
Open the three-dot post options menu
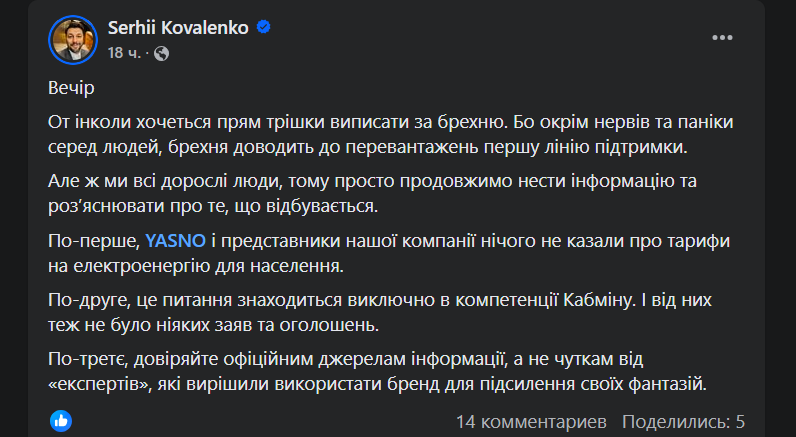(x=722, y=37)
